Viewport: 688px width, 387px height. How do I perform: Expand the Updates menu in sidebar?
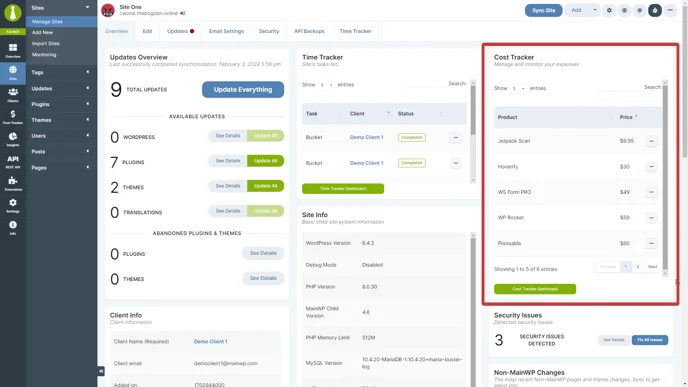tap(61, 89)
